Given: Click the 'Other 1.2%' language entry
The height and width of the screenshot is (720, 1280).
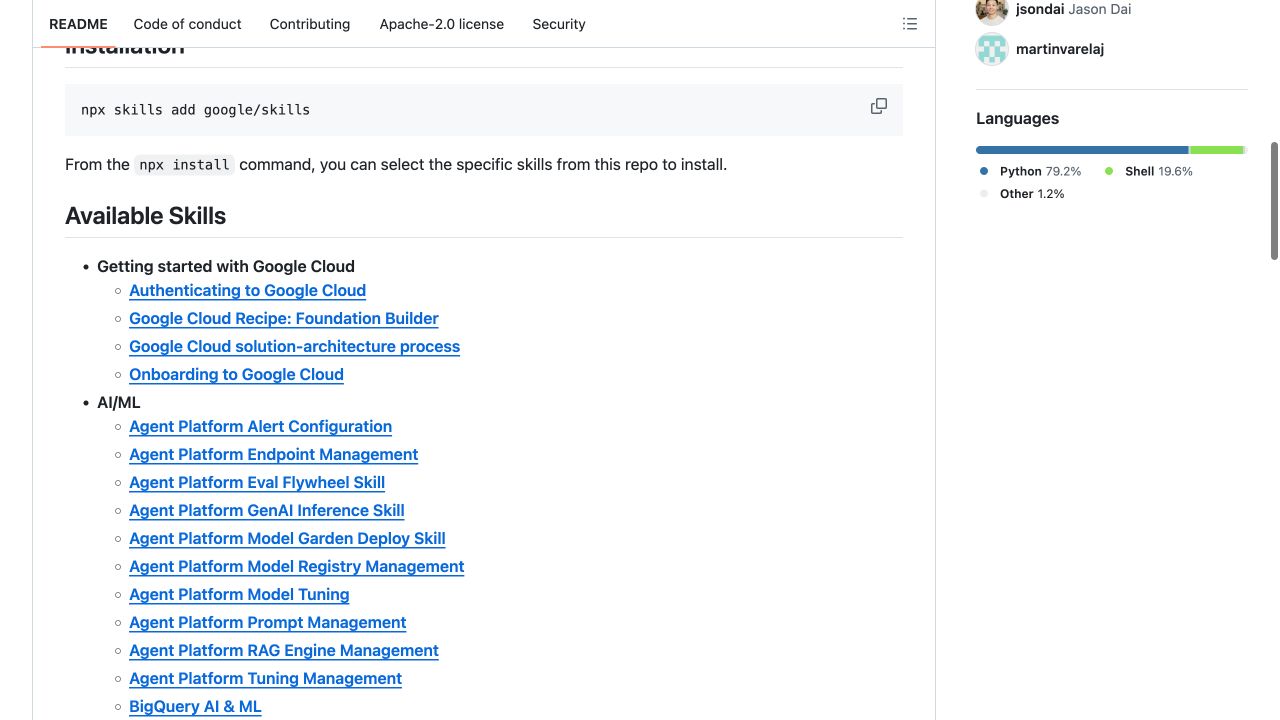Looking at the screenshot, I should coord(1023,194).
